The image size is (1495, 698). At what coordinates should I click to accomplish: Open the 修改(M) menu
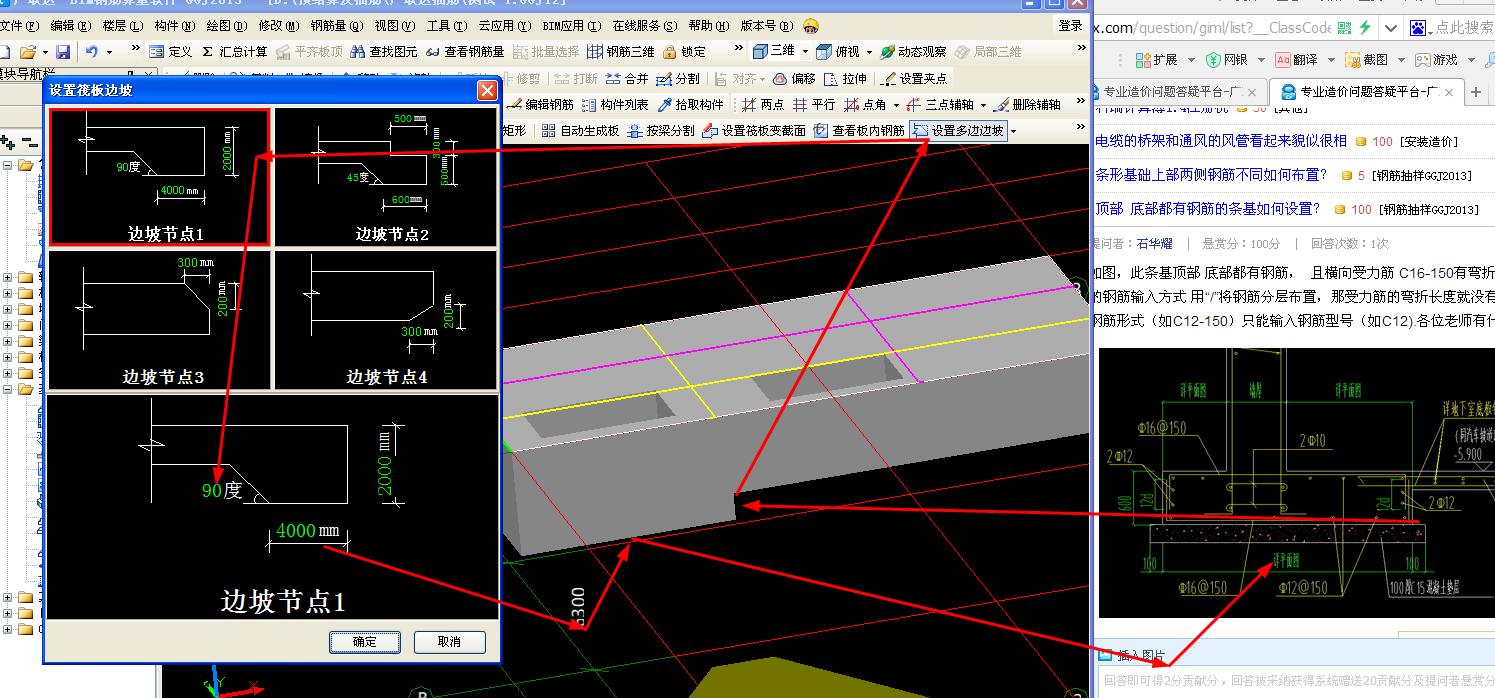click(278, 26)
